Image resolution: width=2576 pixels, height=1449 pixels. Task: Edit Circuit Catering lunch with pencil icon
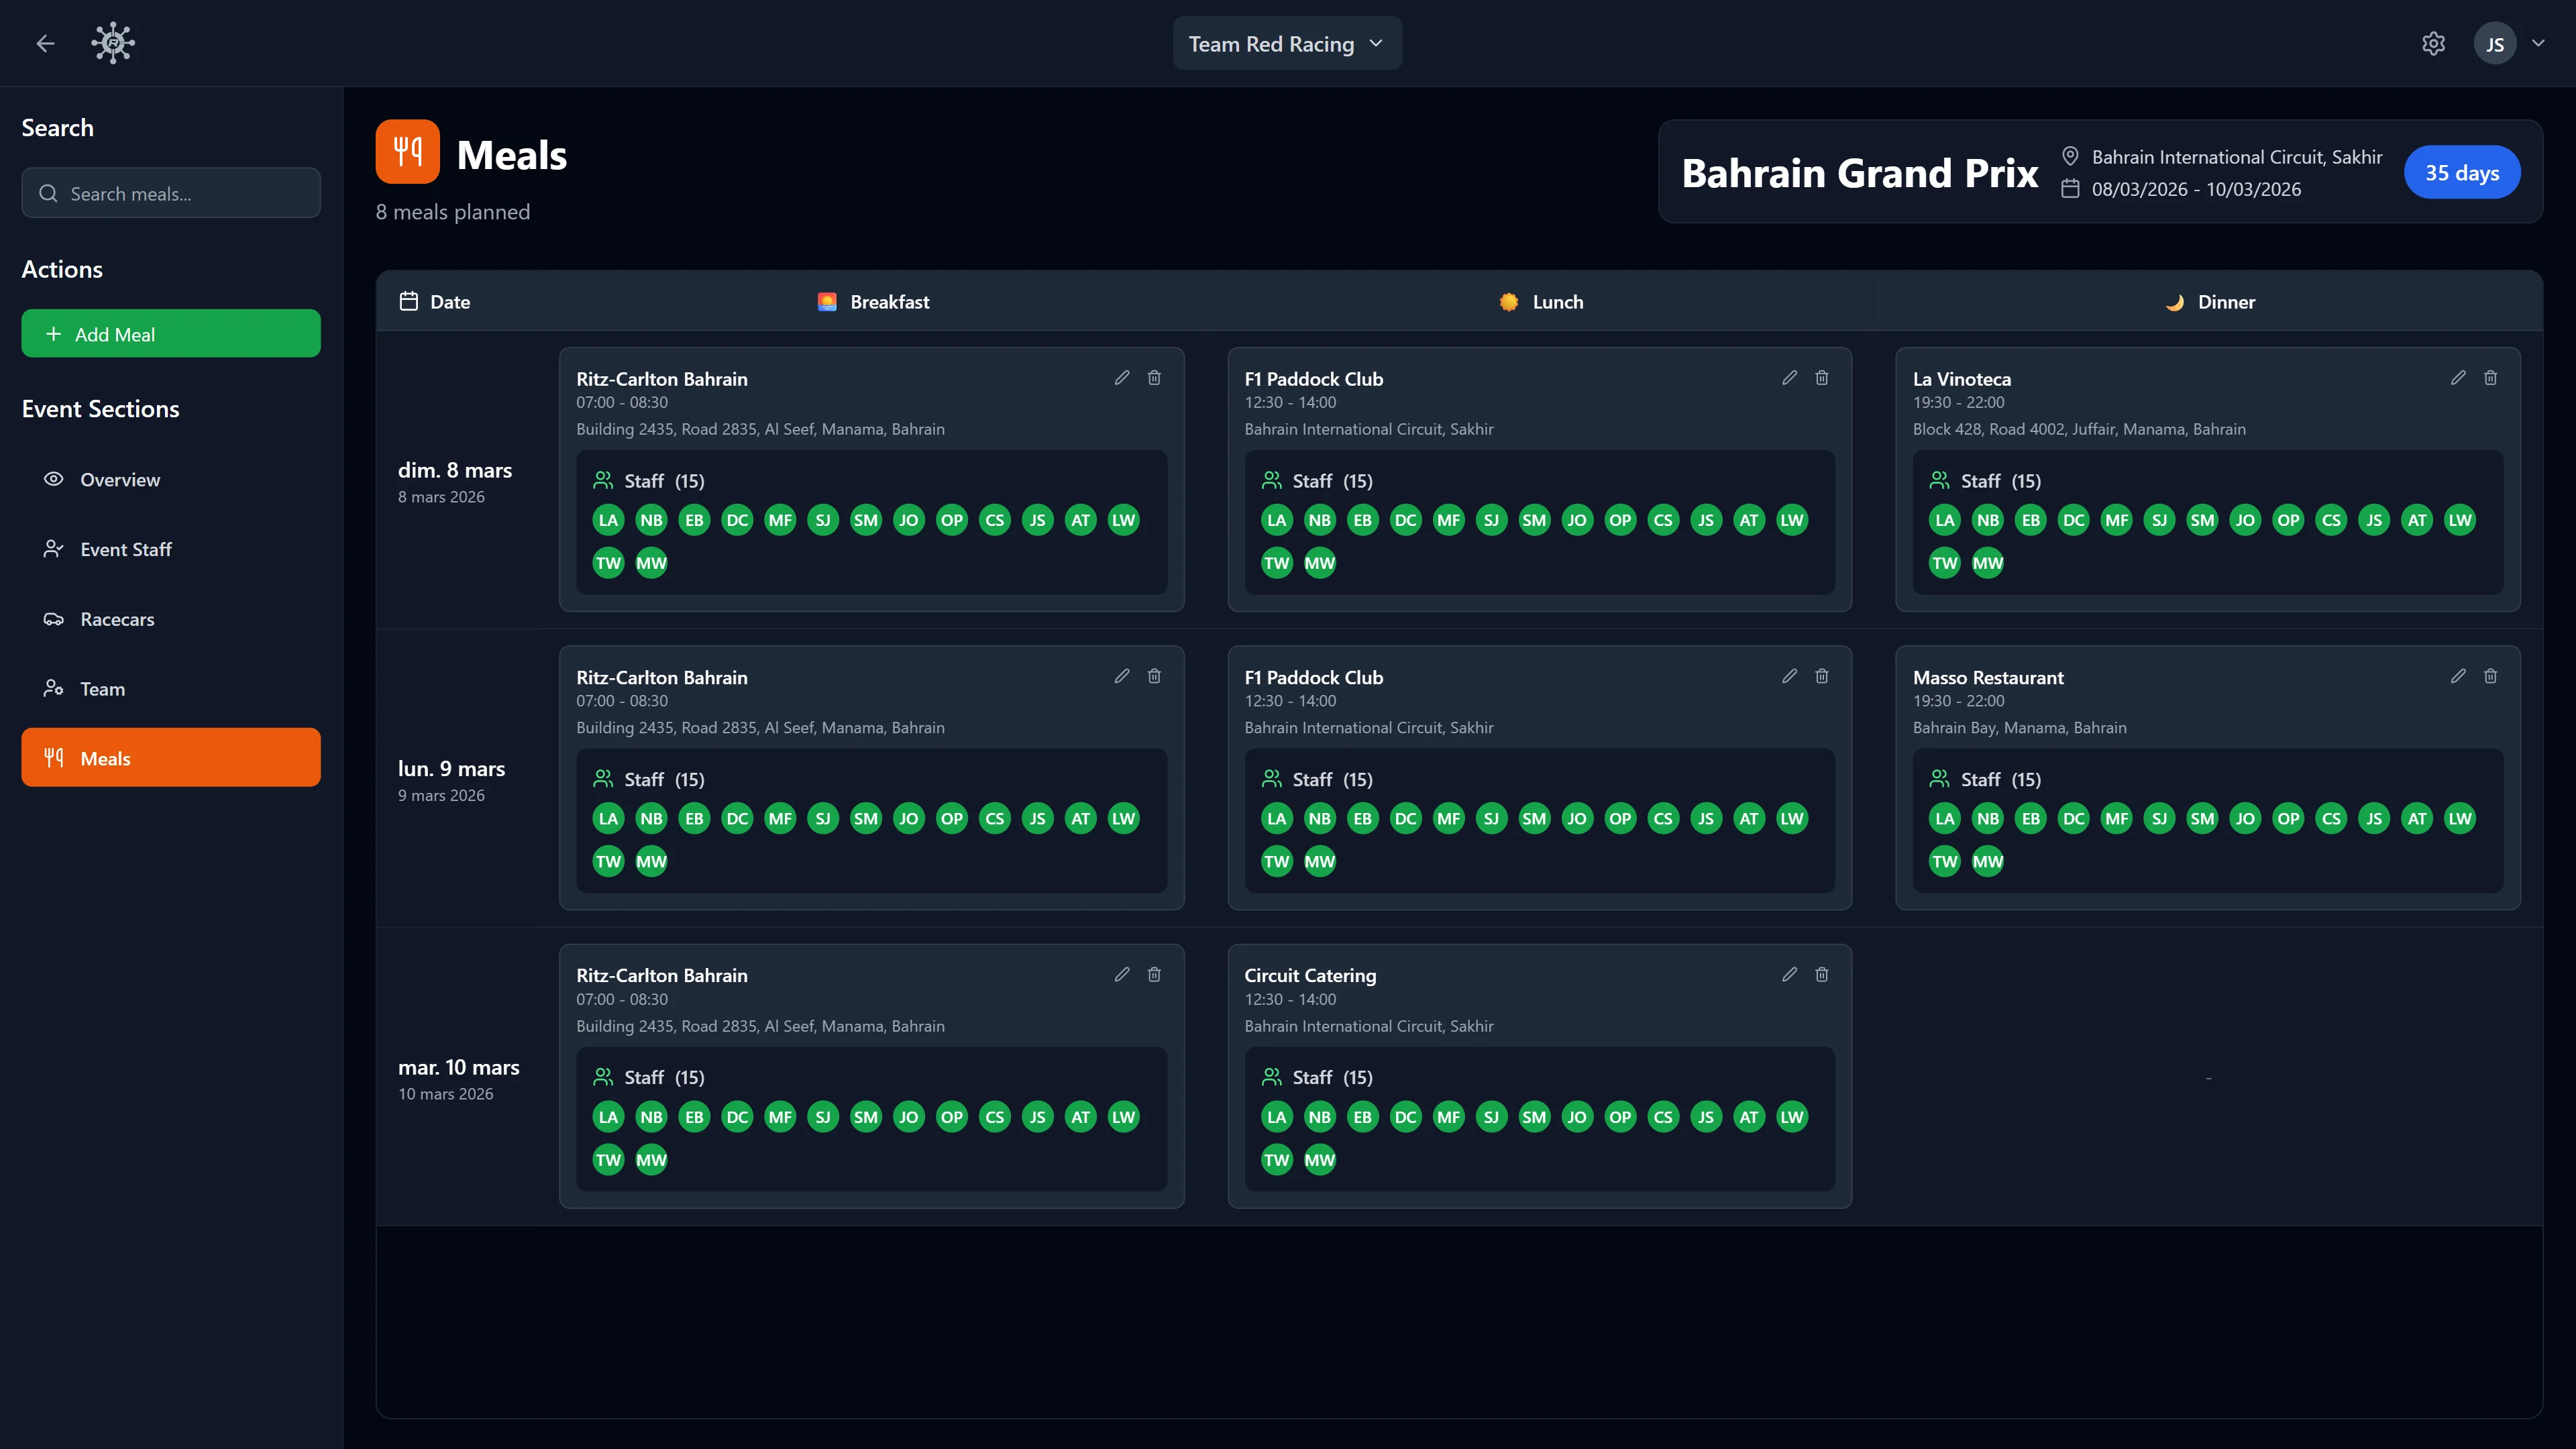(1789, 974)
